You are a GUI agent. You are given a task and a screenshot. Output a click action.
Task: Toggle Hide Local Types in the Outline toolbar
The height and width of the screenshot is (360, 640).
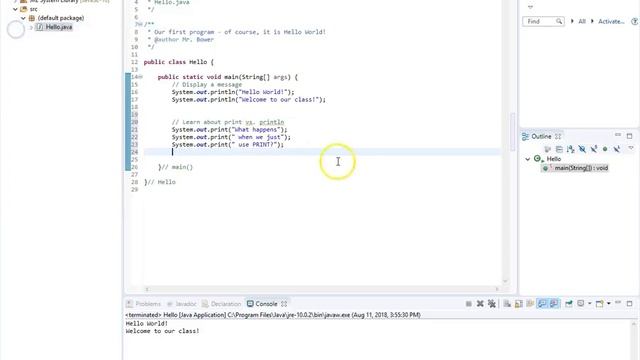pos(617,149)
